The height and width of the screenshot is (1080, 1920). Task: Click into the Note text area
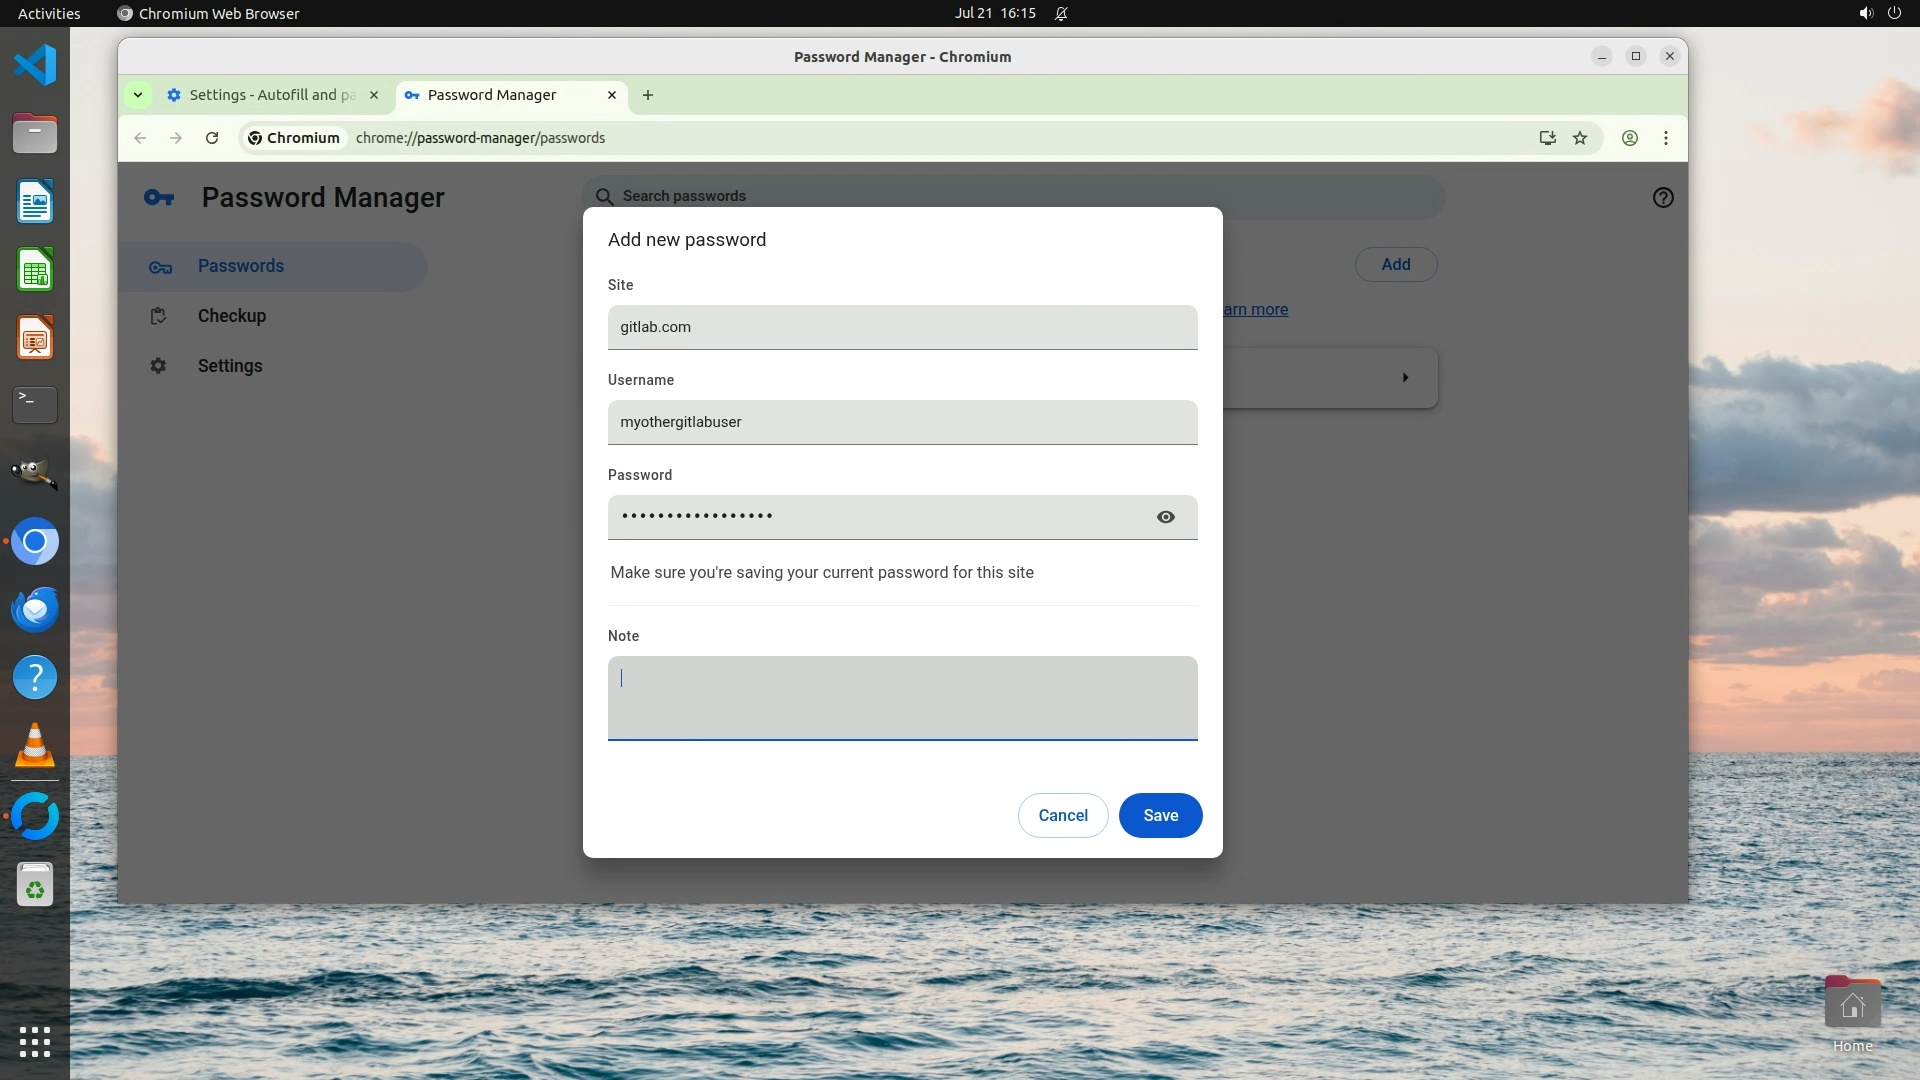pos(902,698)
